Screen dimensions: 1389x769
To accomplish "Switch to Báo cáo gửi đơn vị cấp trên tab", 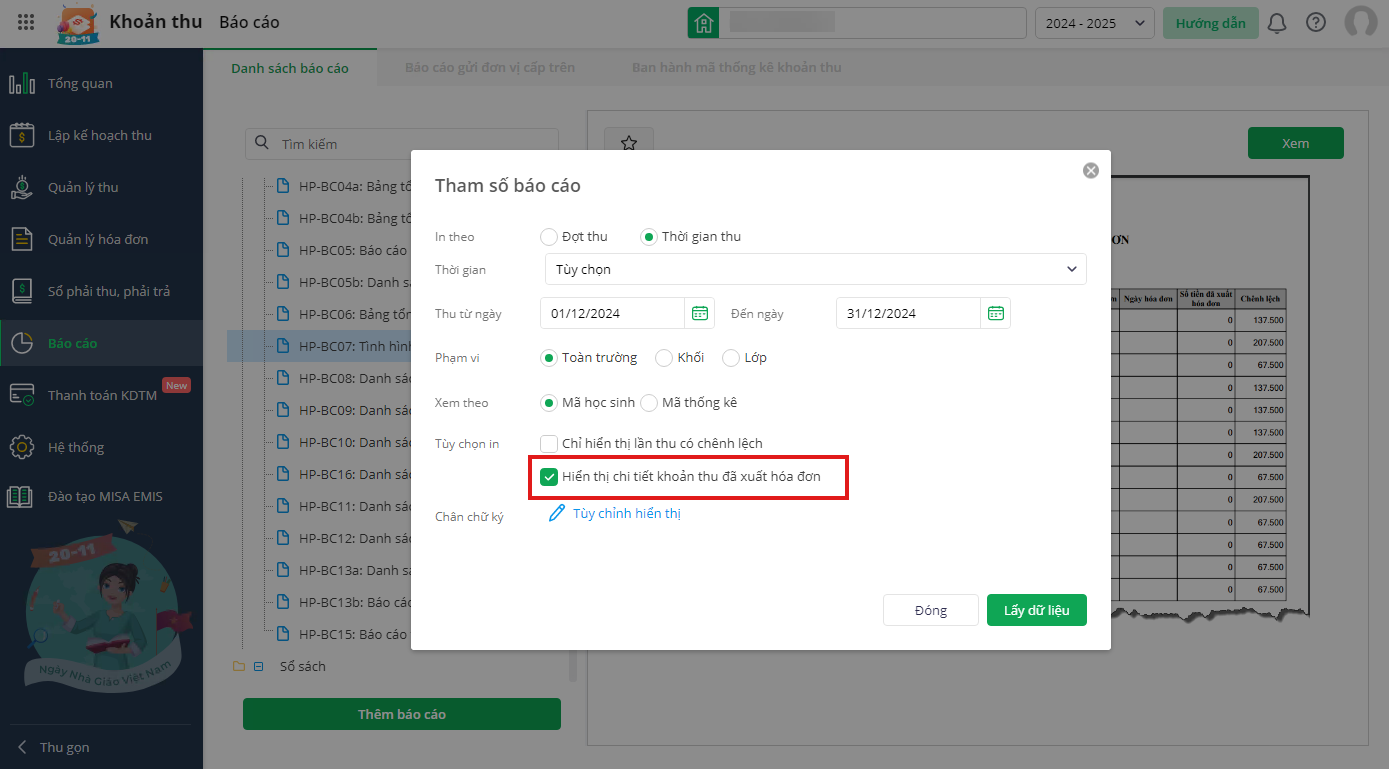I will 490,68.
